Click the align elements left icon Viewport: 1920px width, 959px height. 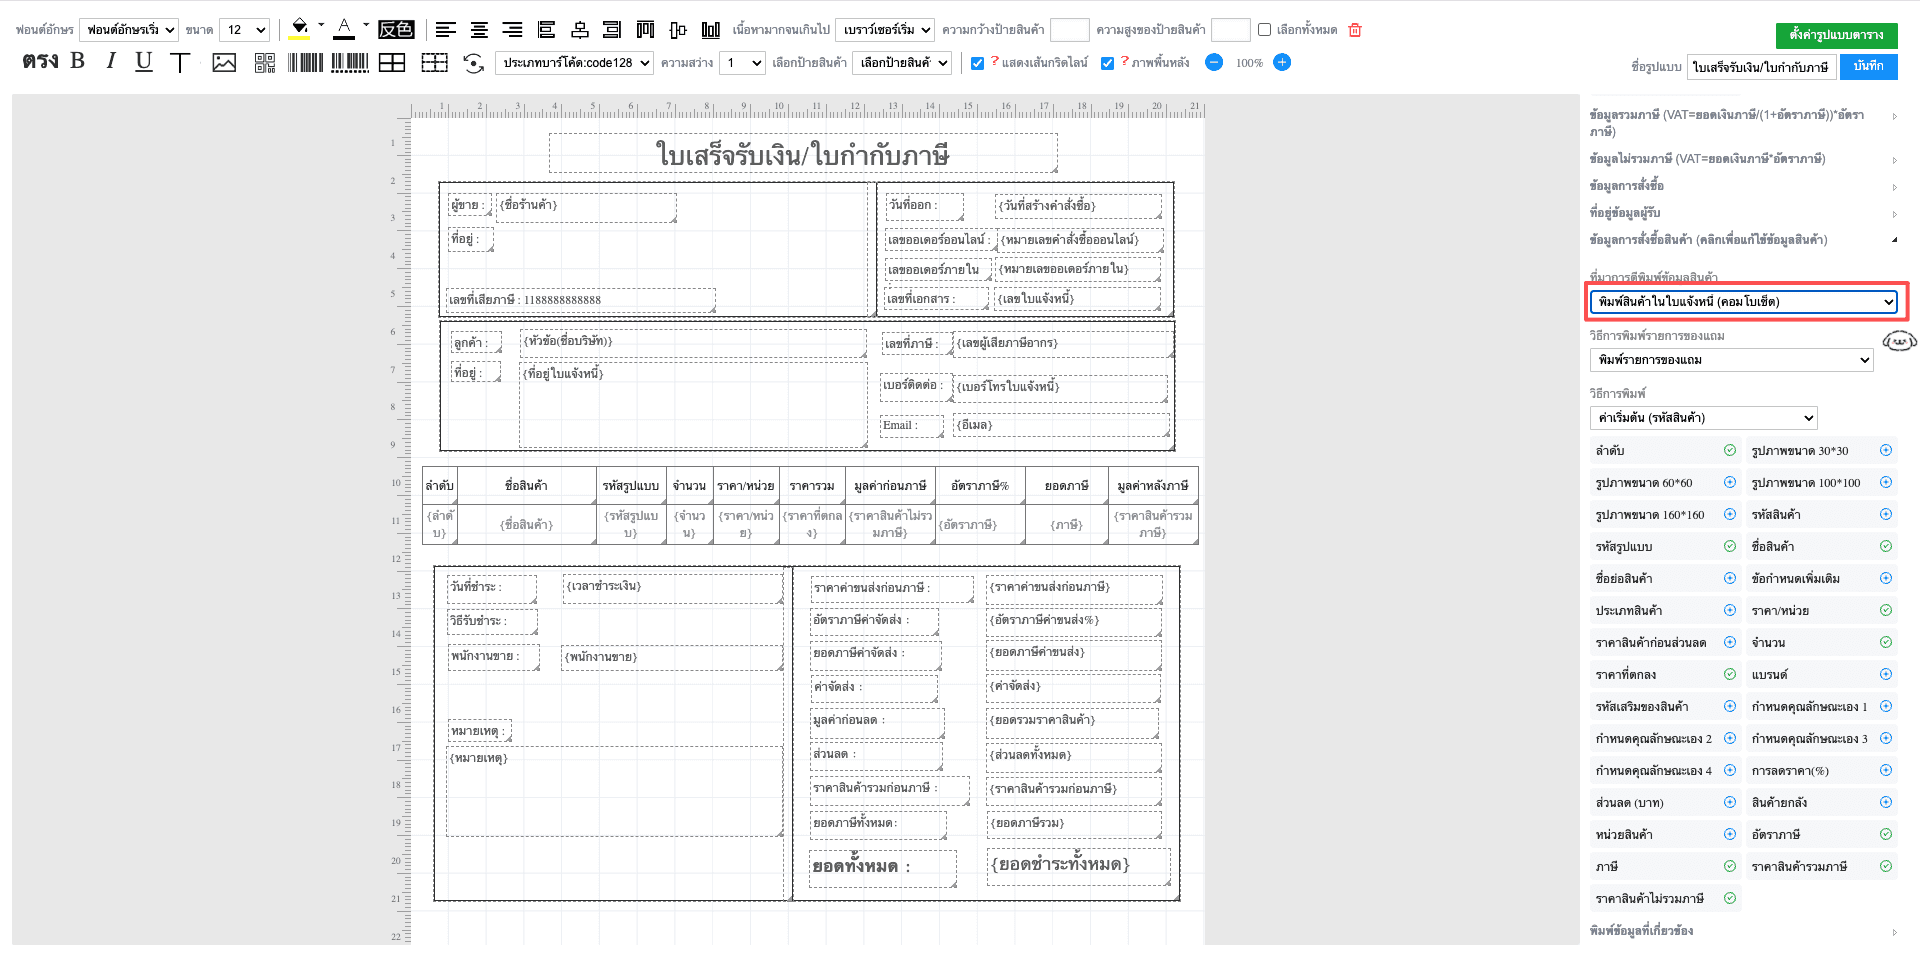click(x=546, y=30)
